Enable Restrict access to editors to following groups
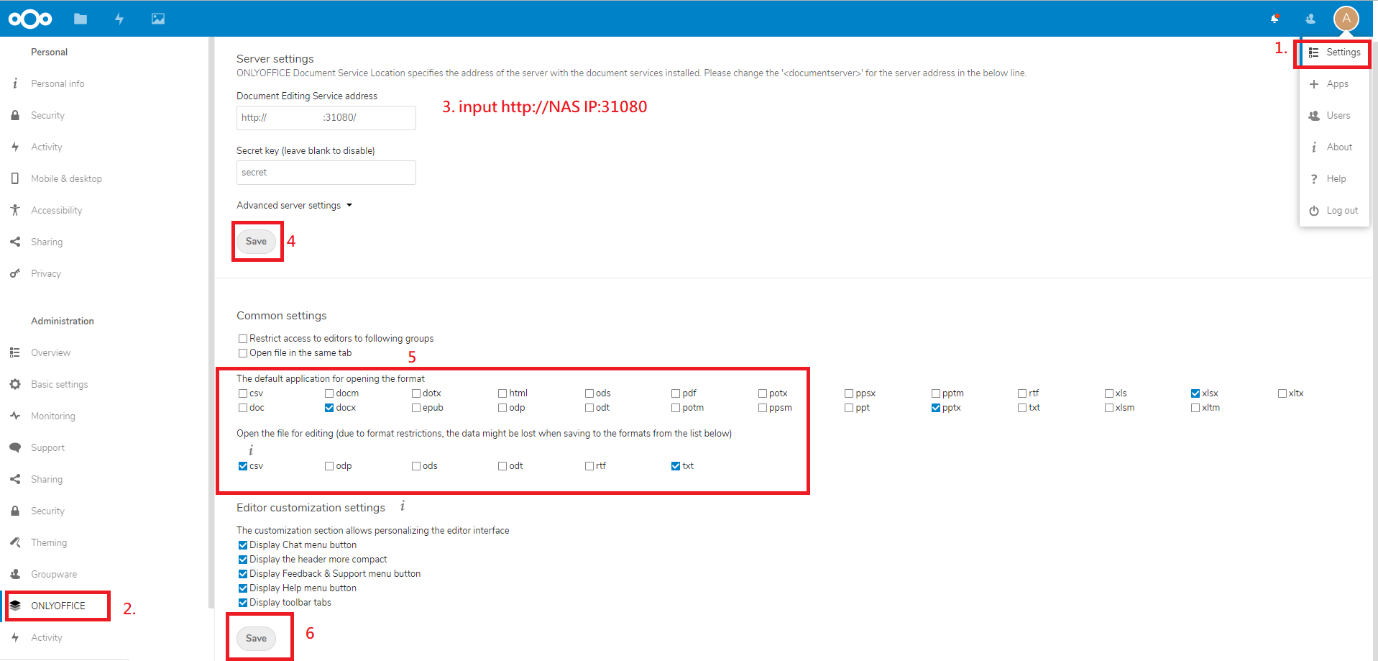This screenshot has height=661, width=1378. point(243,339)
